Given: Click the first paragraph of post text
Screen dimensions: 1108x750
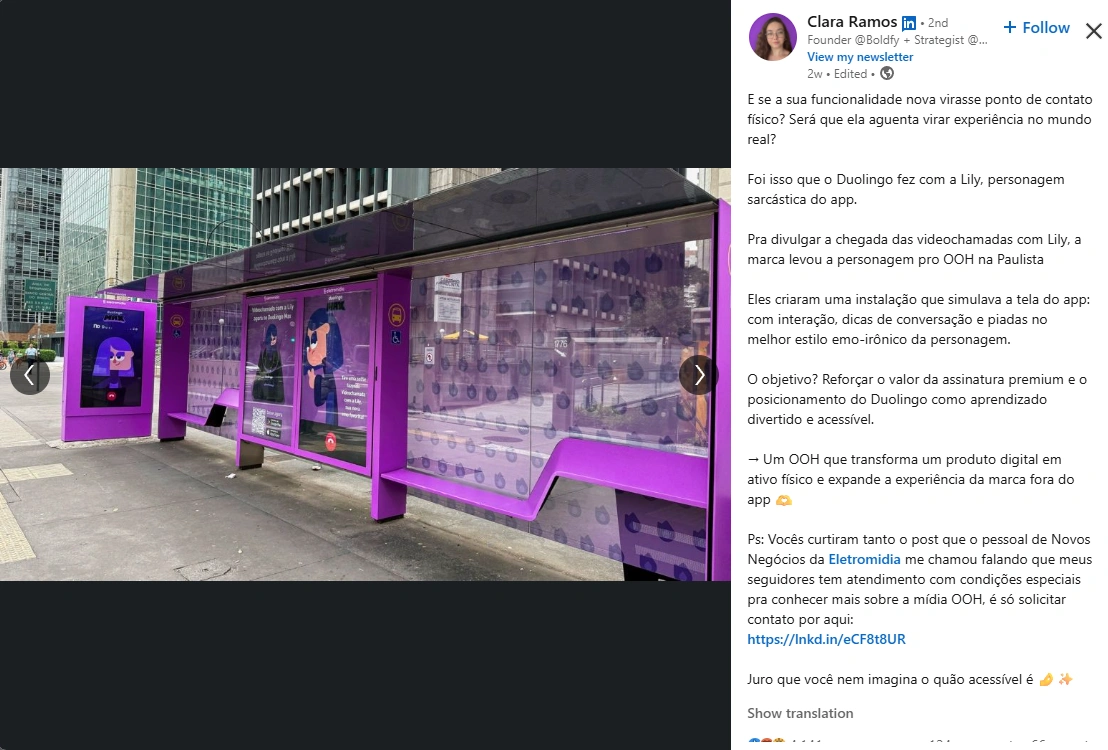Looking at the screenshot, I should [919, 119].
